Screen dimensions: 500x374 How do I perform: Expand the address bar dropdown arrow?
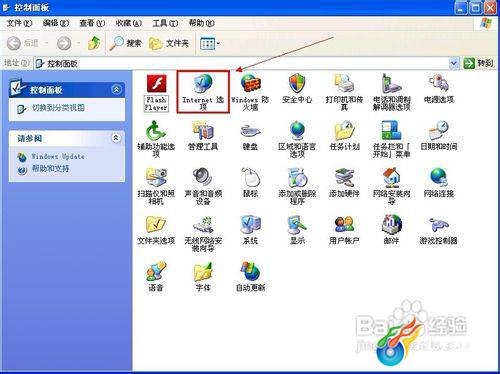[x=454, y=63]
